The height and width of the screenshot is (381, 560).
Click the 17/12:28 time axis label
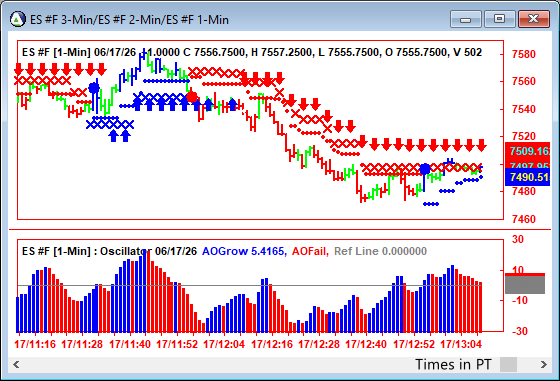click(319, 344)
